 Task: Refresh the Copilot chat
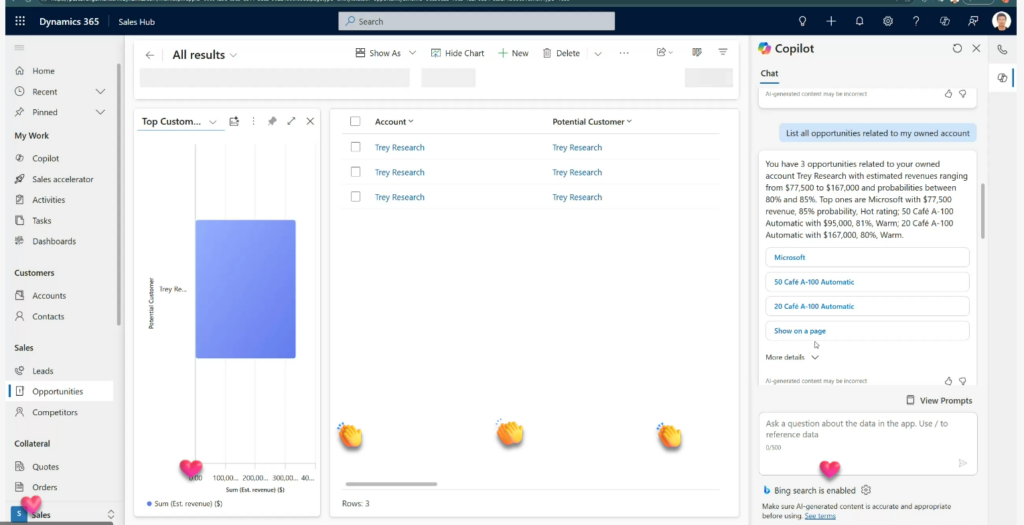957,48
